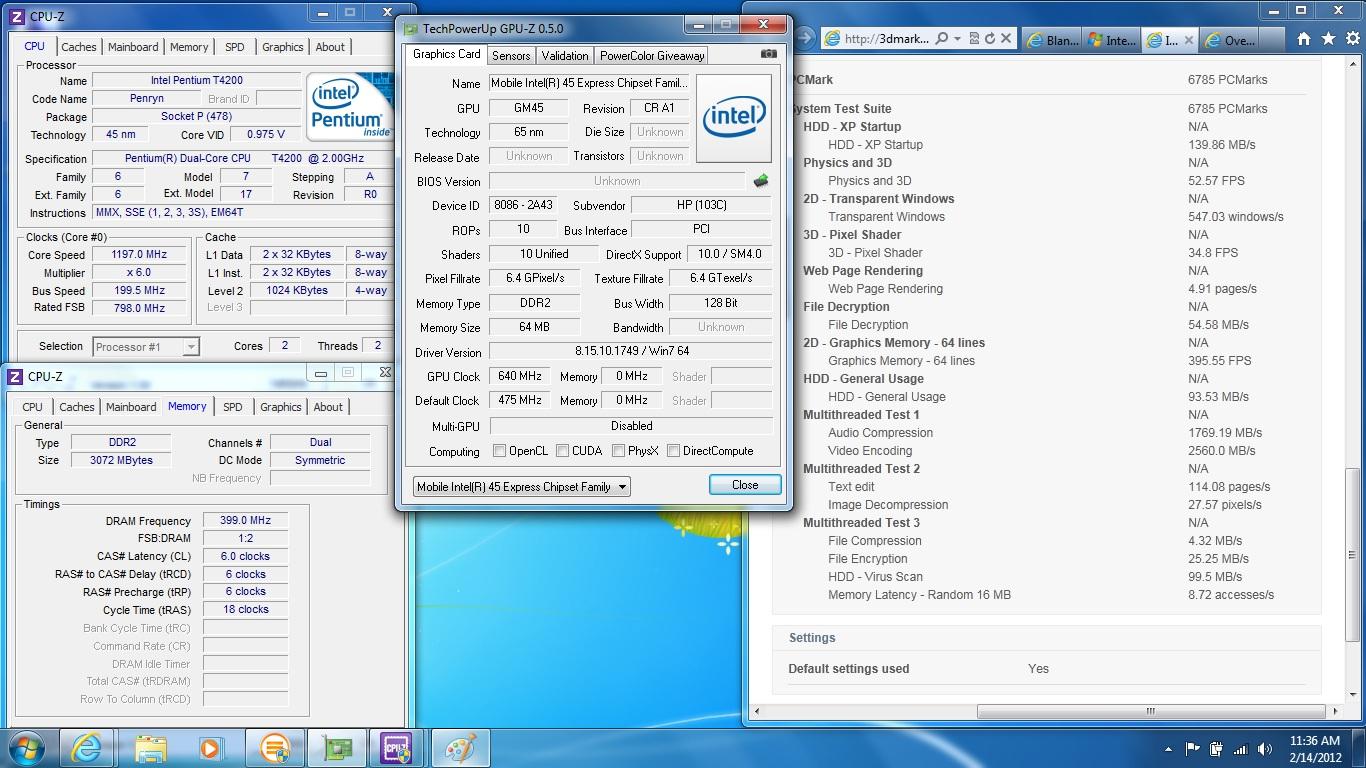The height and width of the screenshot is (768, 1366).
Task: Click the Device ID 8086 - 2A43 field
Action: 523,205
